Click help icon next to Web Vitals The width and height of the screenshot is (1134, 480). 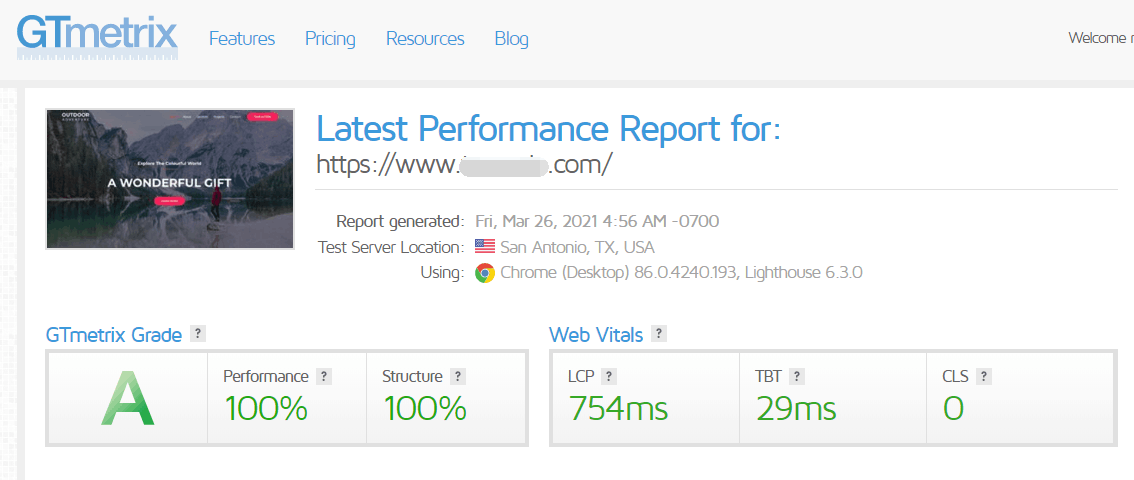point(659,334)
